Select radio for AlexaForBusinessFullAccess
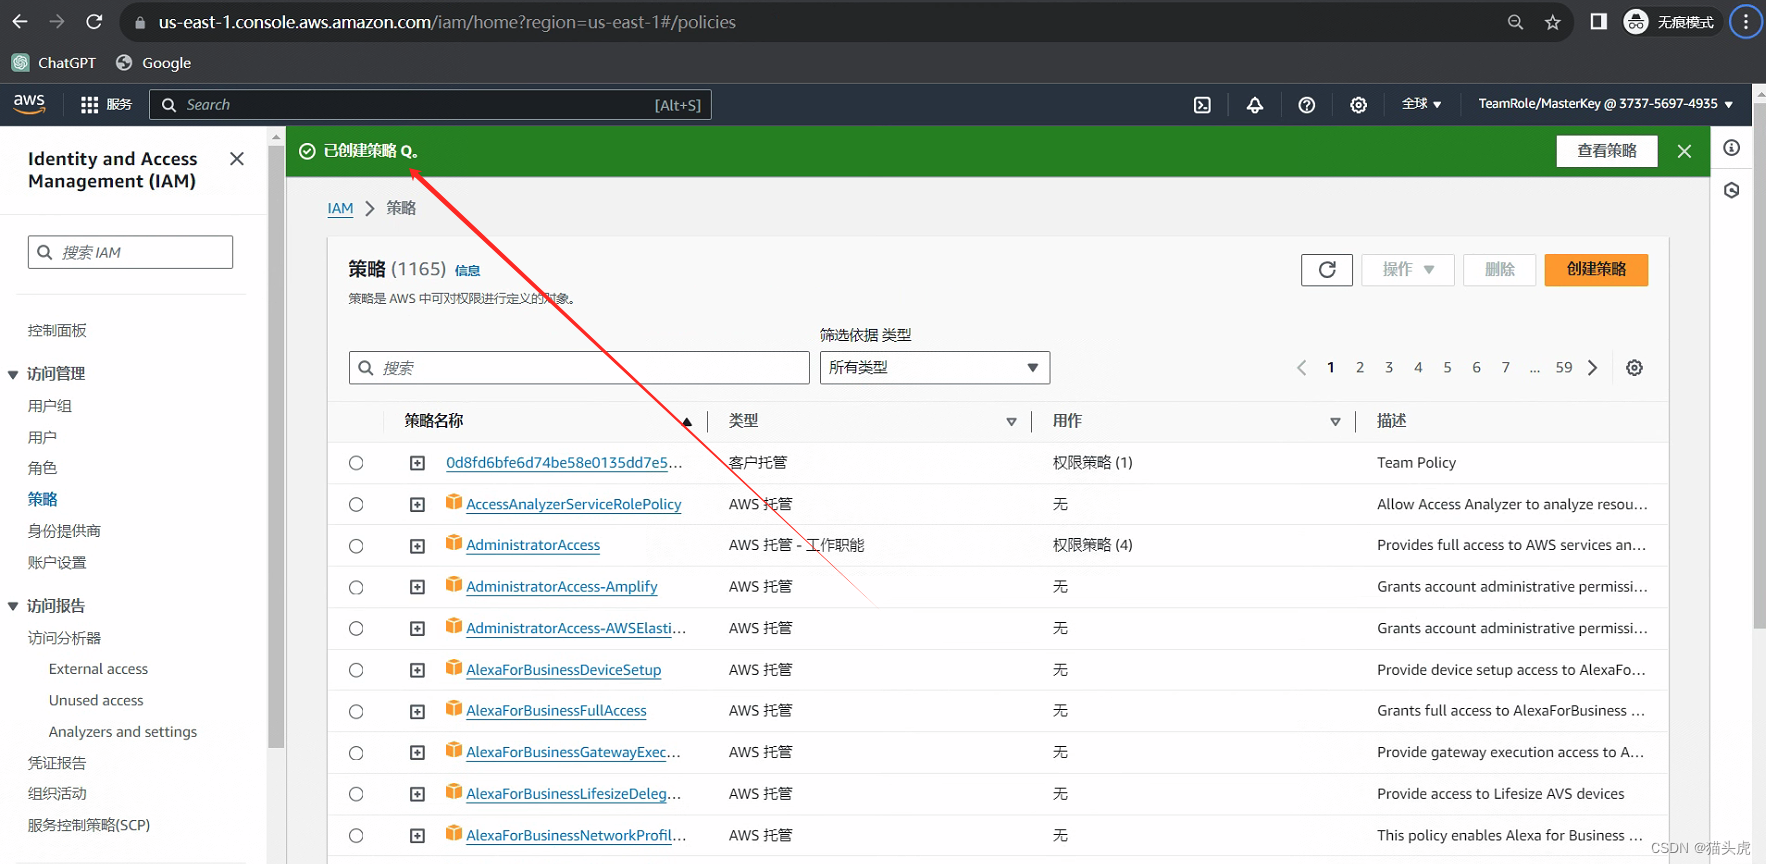The height and width of the screenshot is (864, 1766). click(x=356, y=712)
